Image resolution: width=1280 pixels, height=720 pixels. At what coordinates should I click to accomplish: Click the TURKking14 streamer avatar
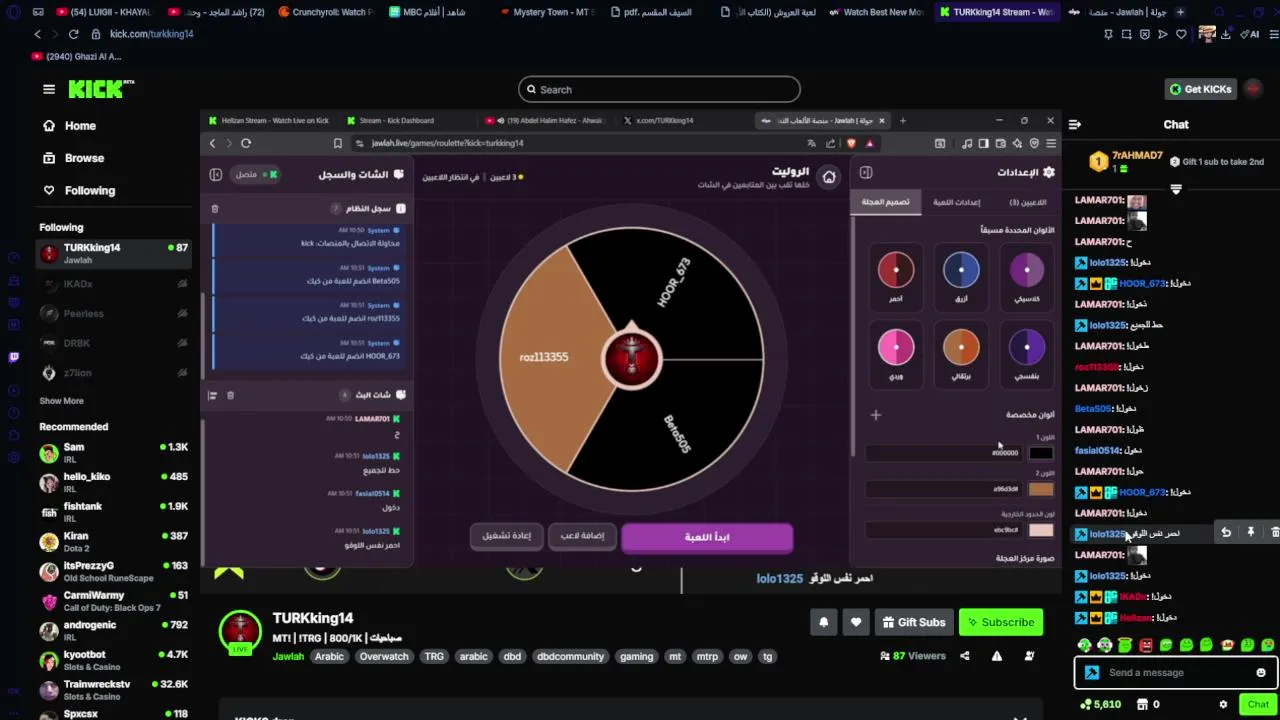[x=240, y=630]
